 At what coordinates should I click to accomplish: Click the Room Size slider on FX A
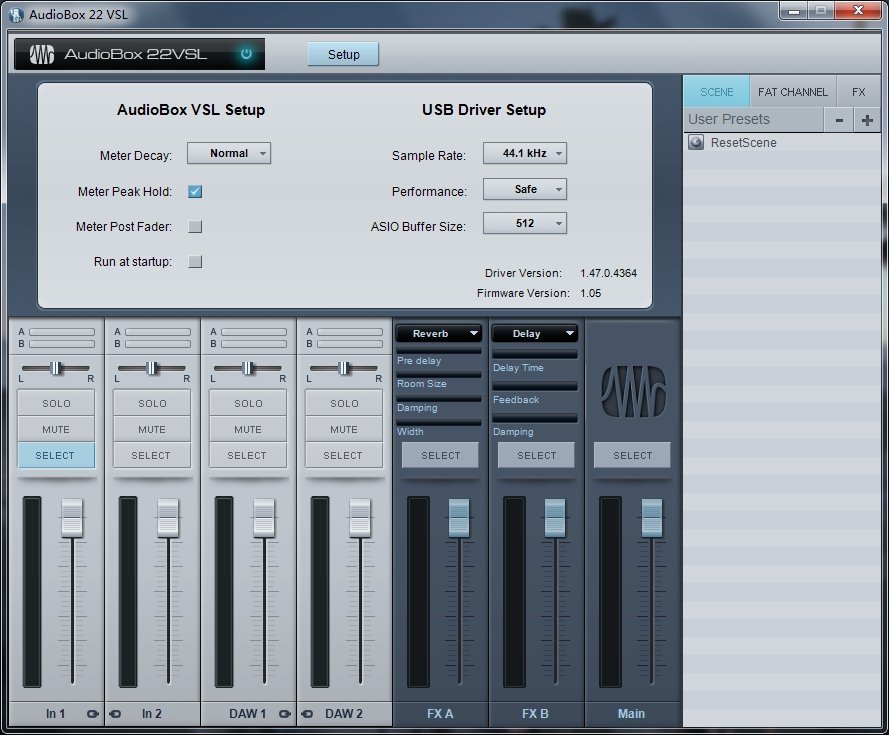tap(439, 375)
